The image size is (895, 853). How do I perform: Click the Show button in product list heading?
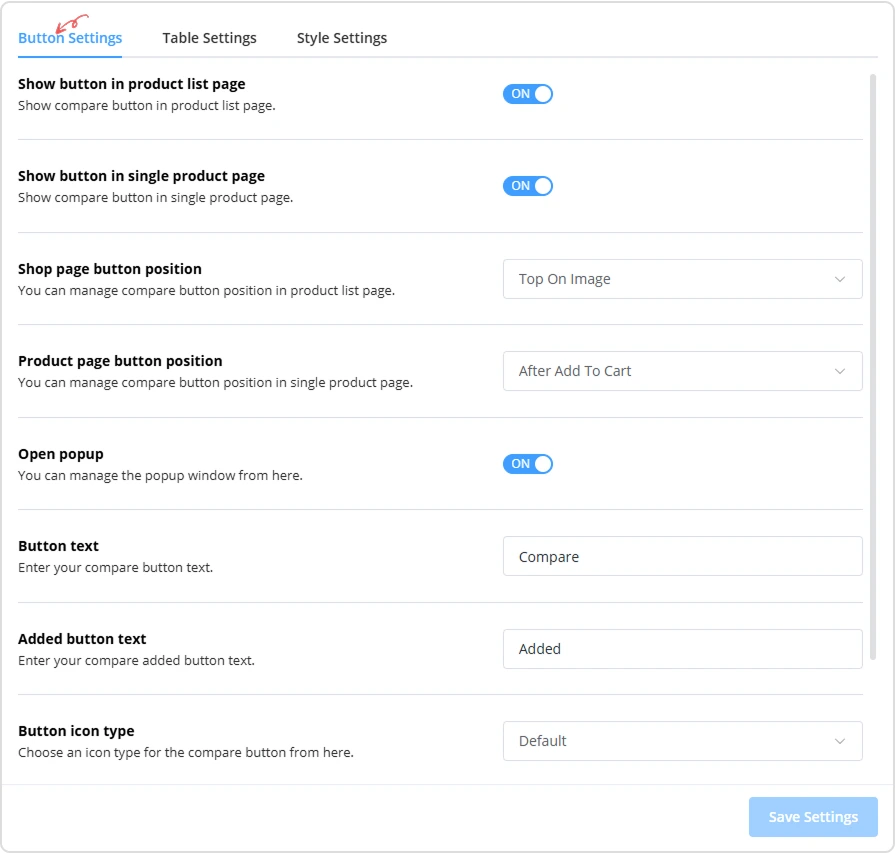click(x=130, y=84)
